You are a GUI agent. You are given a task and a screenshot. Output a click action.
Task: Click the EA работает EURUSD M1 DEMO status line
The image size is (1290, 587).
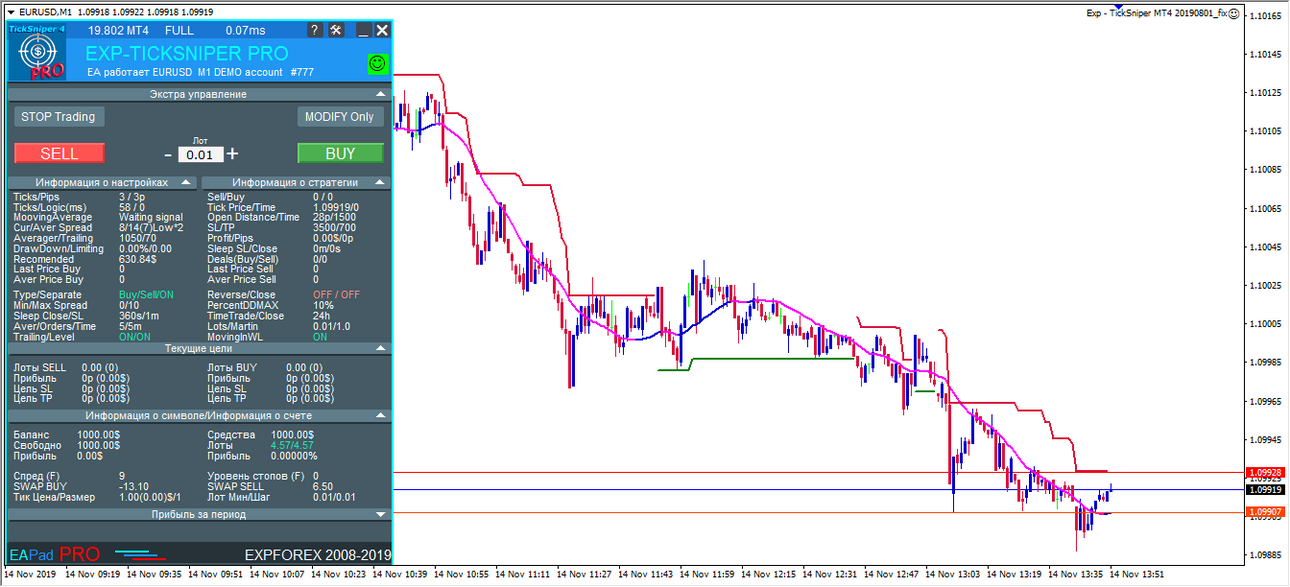200,73
